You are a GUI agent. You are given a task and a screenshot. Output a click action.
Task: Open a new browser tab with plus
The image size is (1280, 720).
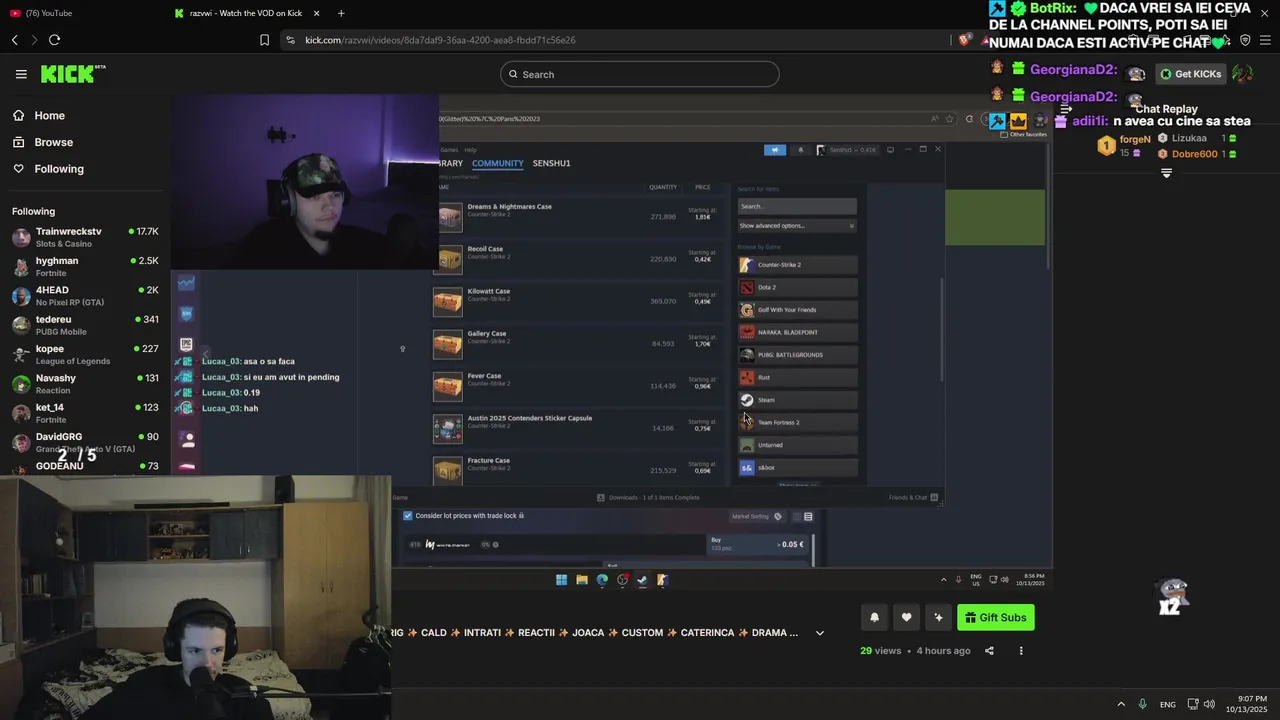(x=341, y=13)
